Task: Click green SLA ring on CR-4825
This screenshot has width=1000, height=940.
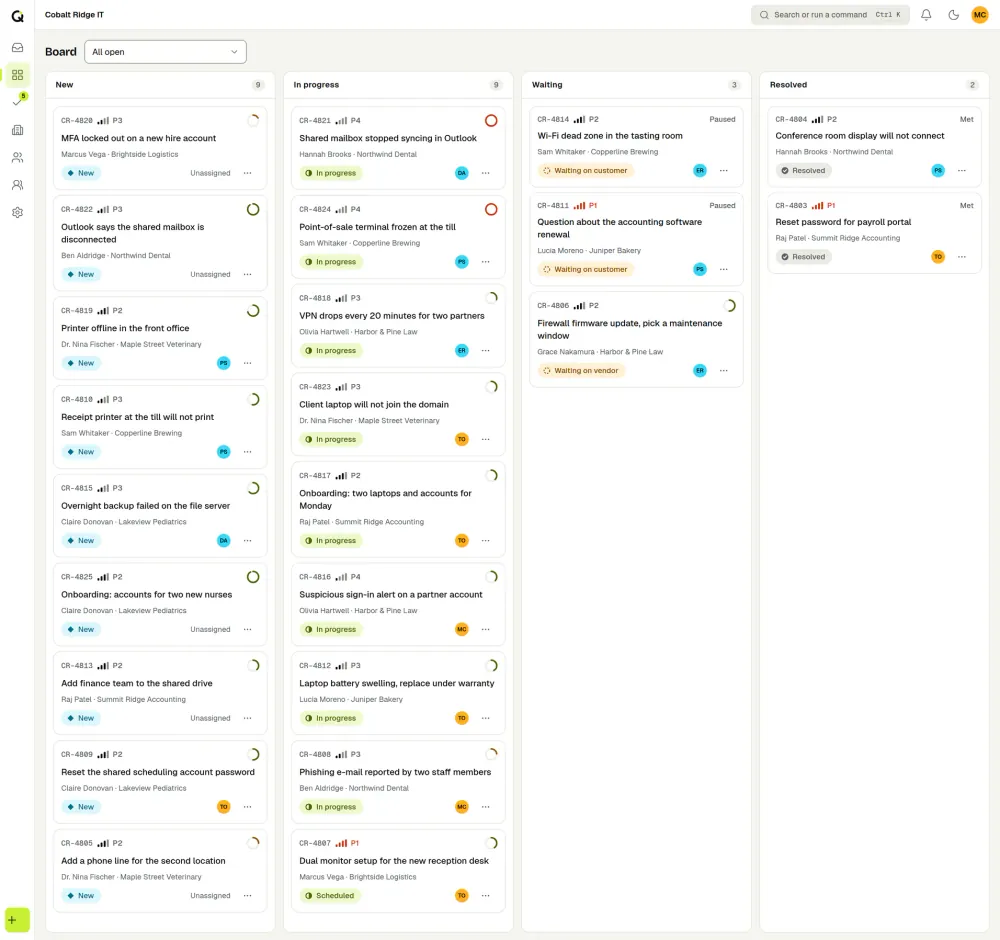Action: pos(253,576)
